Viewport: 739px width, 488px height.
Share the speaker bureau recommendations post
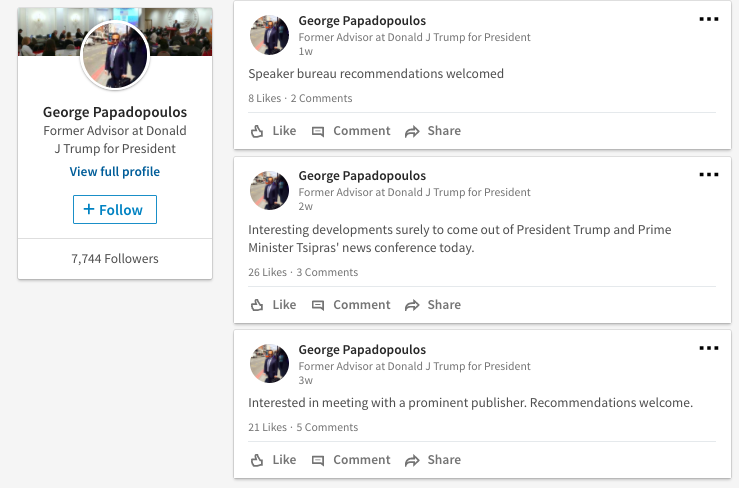tap(433, 131)
